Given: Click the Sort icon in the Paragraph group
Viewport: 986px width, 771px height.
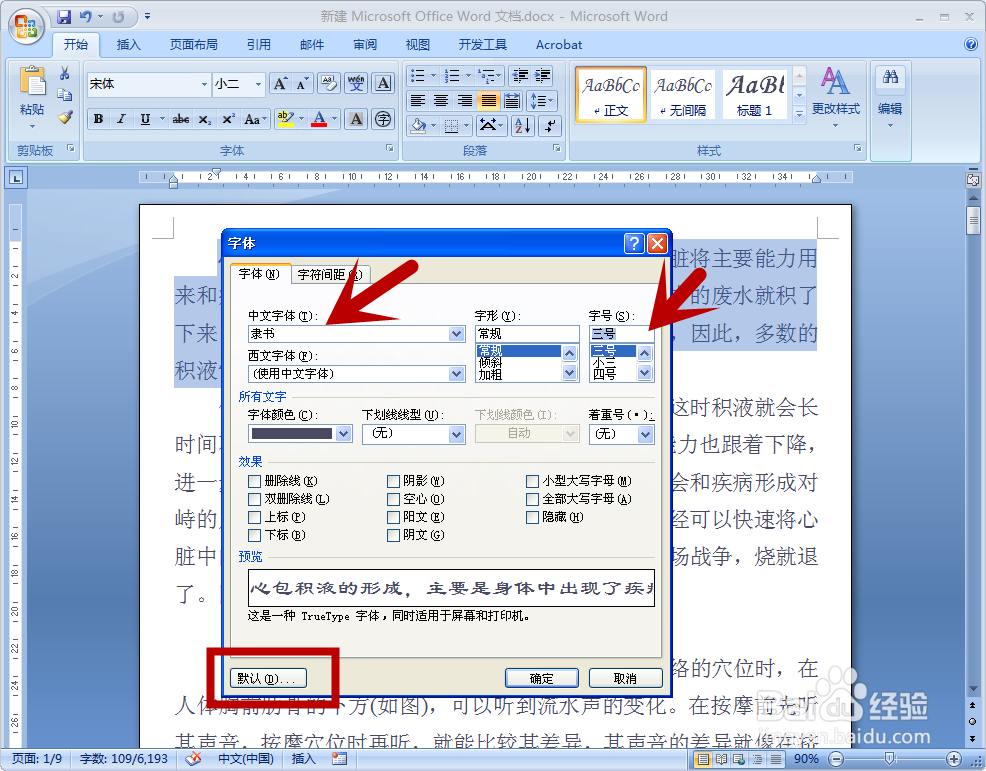Looking at the screenshot, I should pos(521,125).
